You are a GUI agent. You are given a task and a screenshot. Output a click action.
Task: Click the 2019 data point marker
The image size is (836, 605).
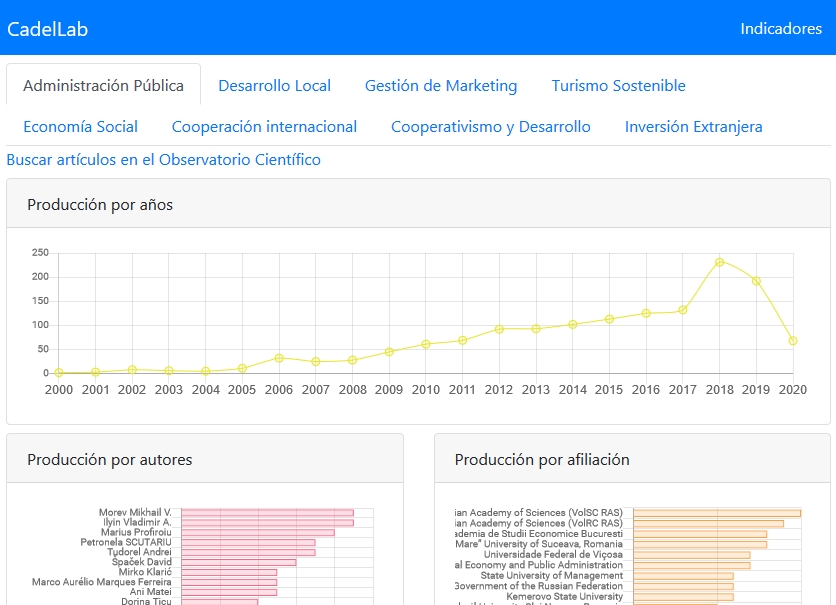(x=756, y=281)
